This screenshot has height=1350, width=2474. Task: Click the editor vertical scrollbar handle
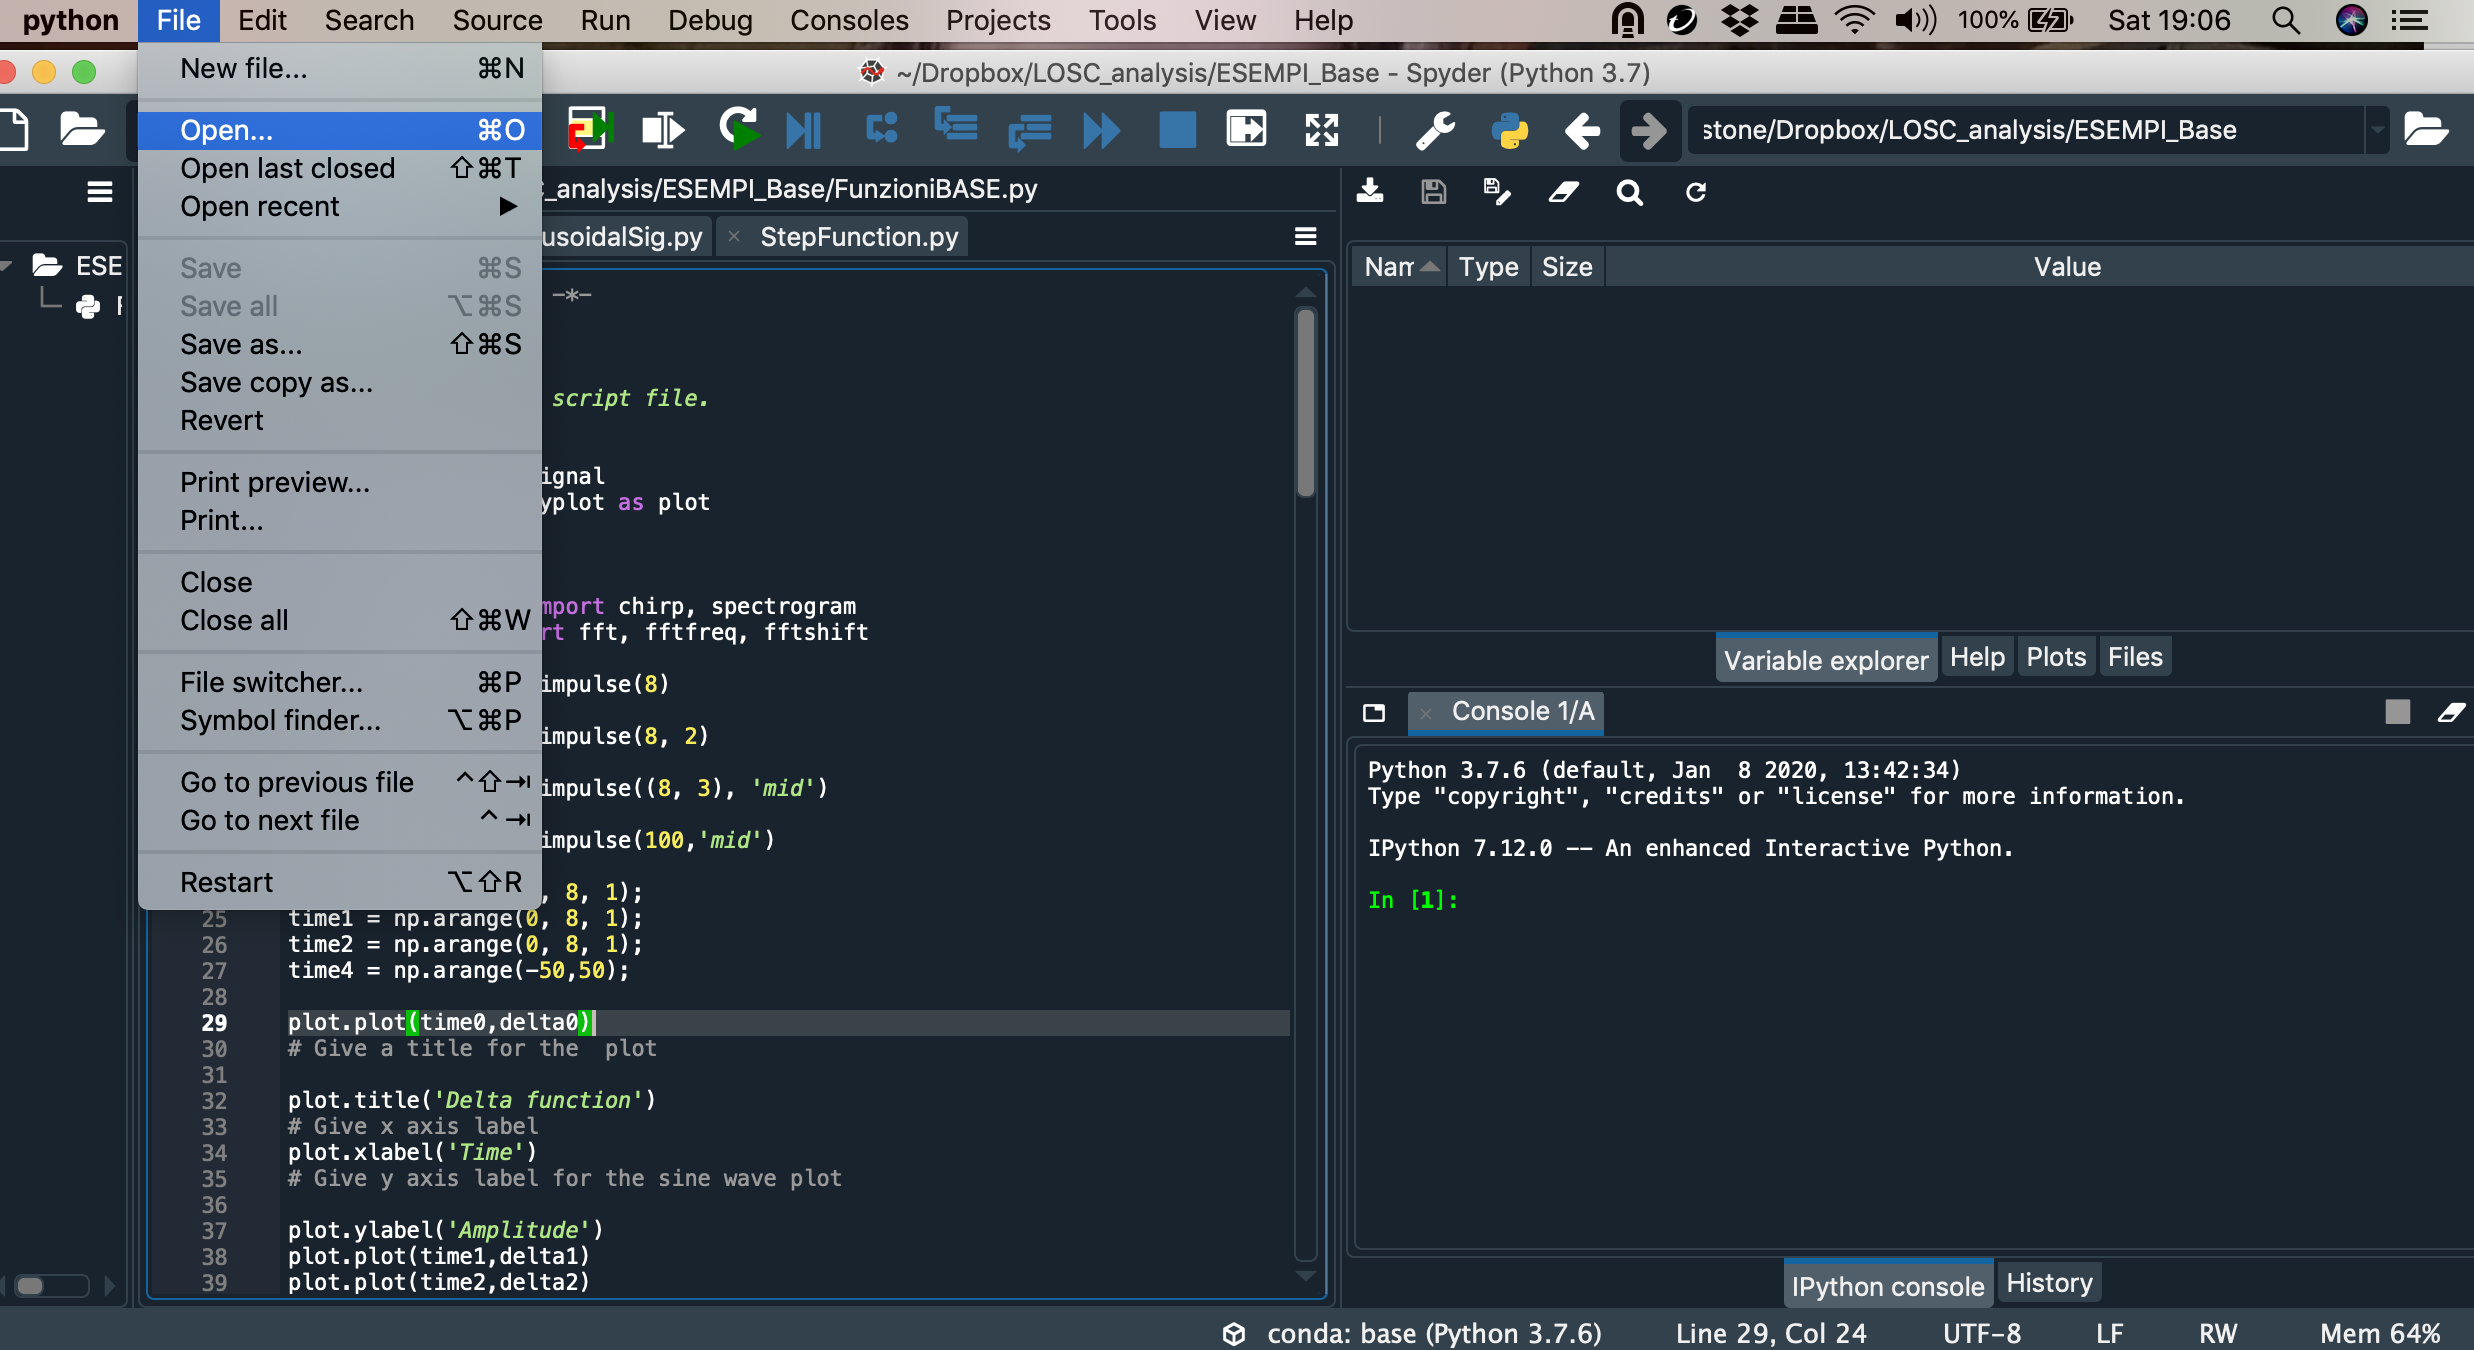click(1305, 402)
